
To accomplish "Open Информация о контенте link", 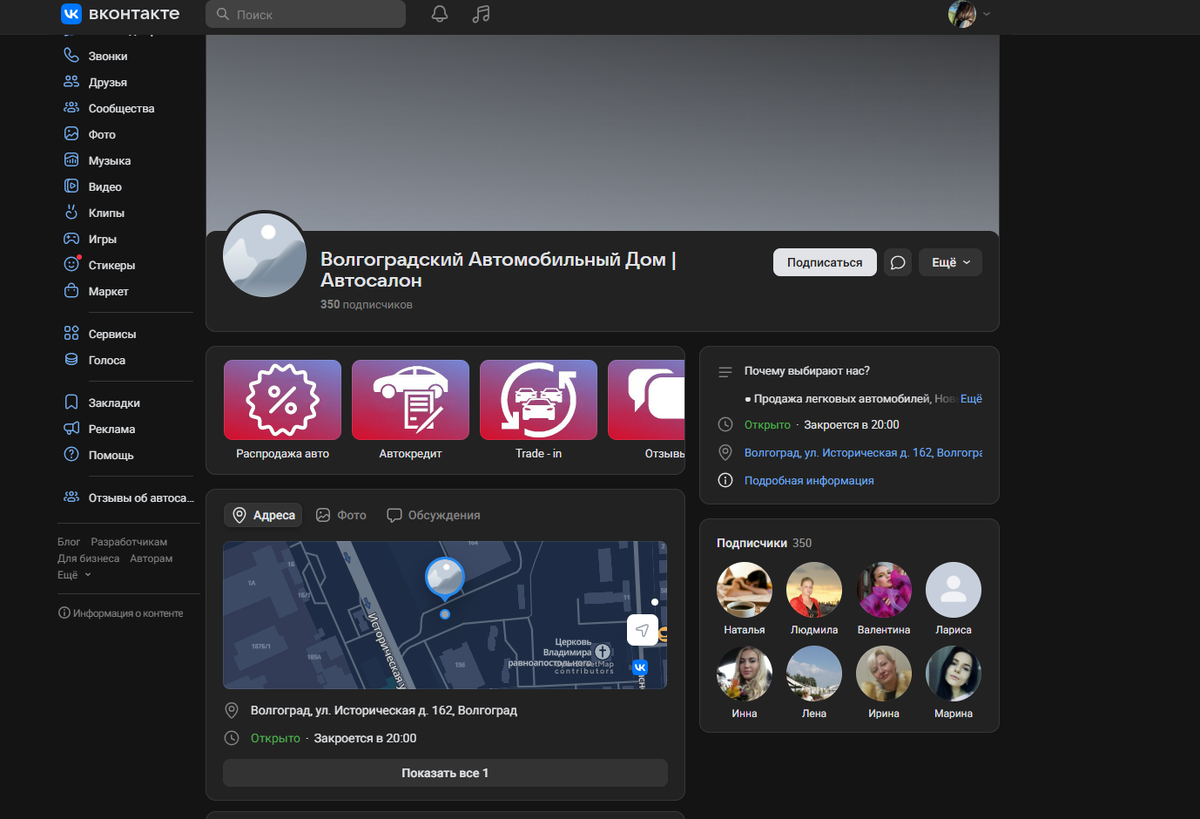I will pos(121,613).
